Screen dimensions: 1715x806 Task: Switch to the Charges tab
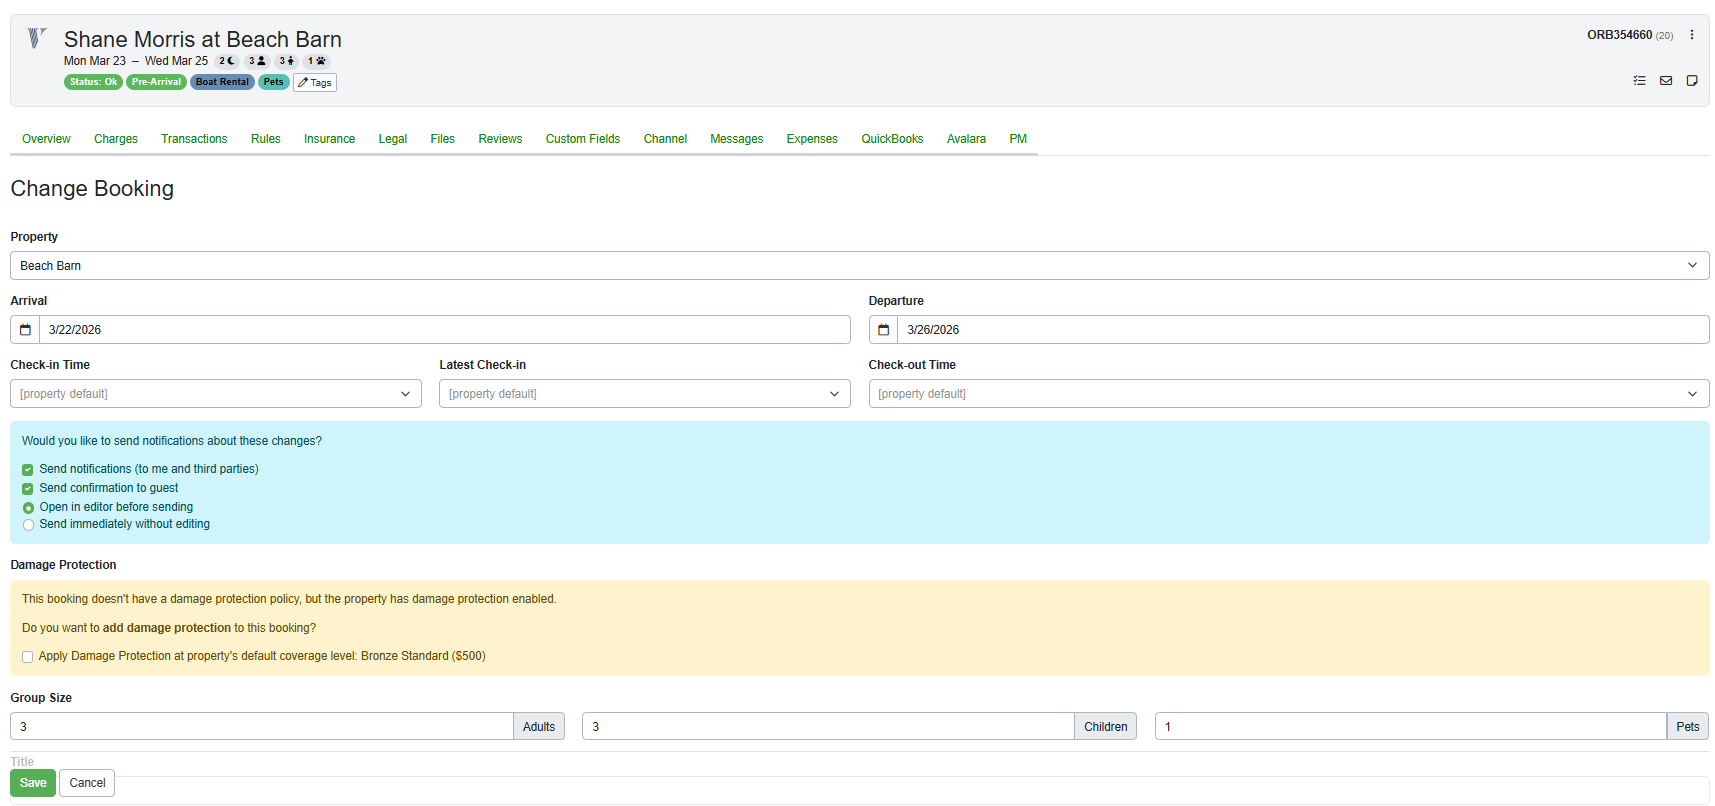pyautogui.click(x=116, y=139)
